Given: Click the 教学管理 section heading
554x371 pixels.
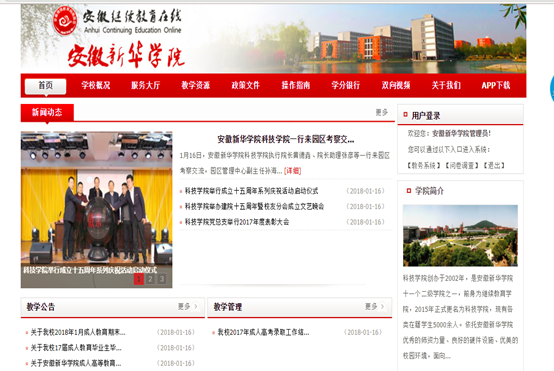Looking at the screenshot, I should [x=228, y=307].
